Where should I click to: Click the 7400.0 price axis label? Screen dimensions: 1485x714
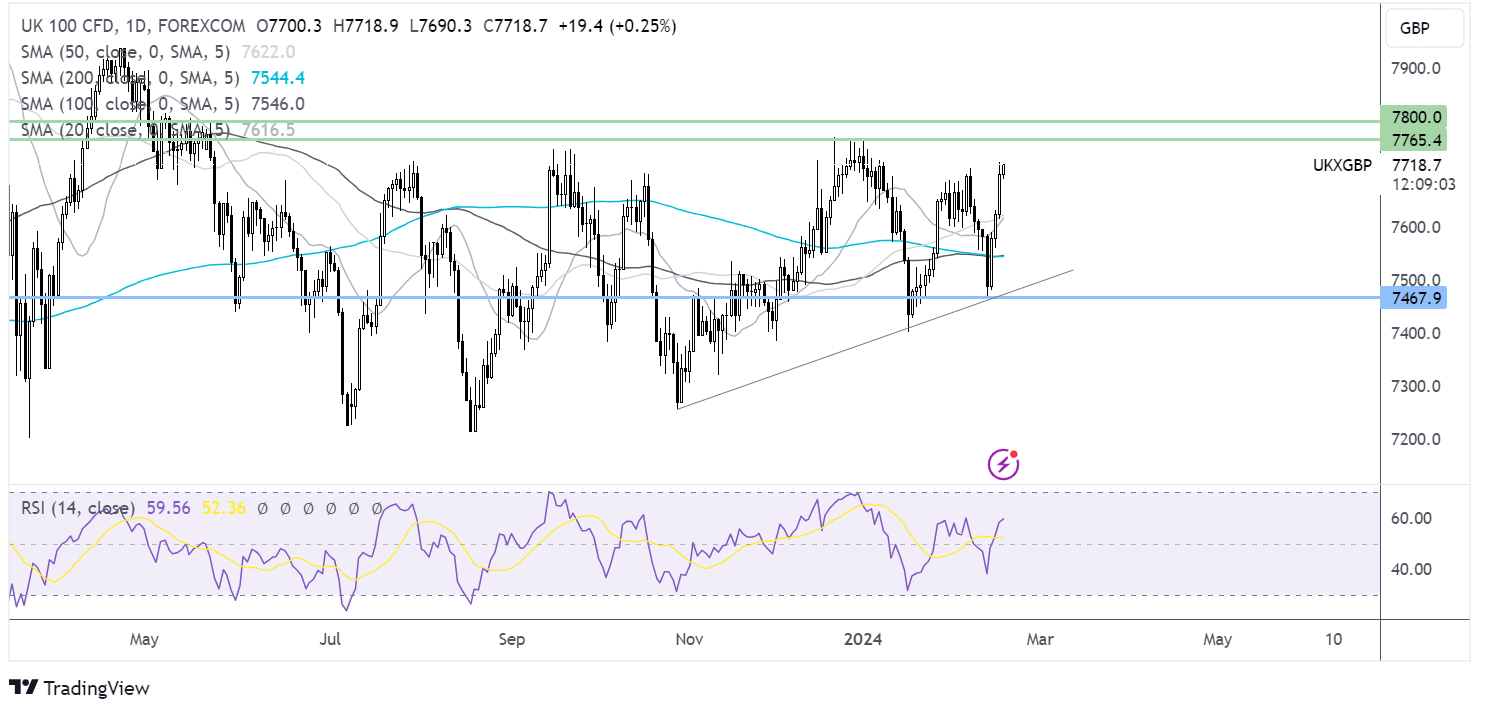coord(1416,333)
